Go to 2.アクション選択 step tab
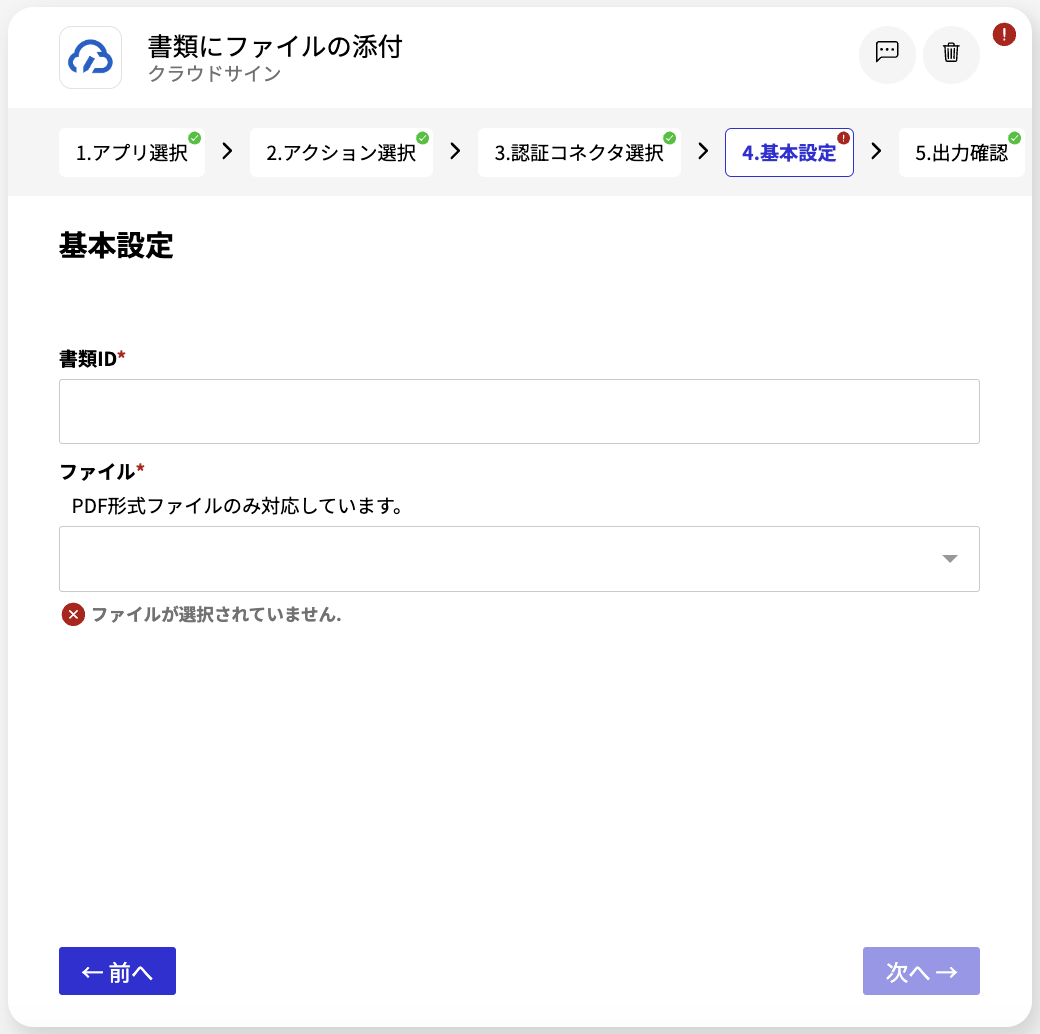This screenshot has width=1040, height=1034. tap(341, 153)
